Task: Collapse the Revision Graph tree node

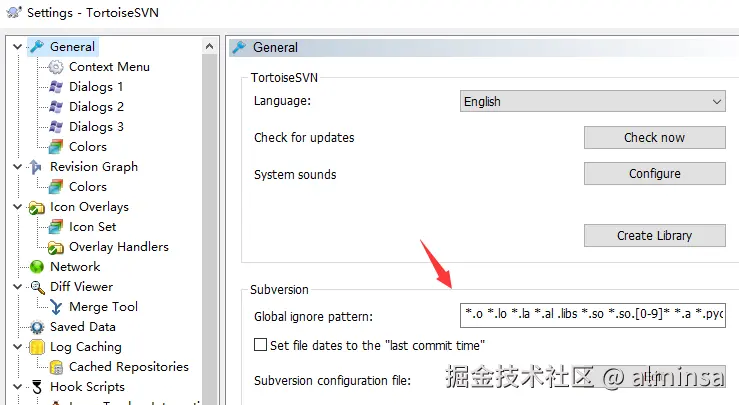Action: [x=17, y=167]
